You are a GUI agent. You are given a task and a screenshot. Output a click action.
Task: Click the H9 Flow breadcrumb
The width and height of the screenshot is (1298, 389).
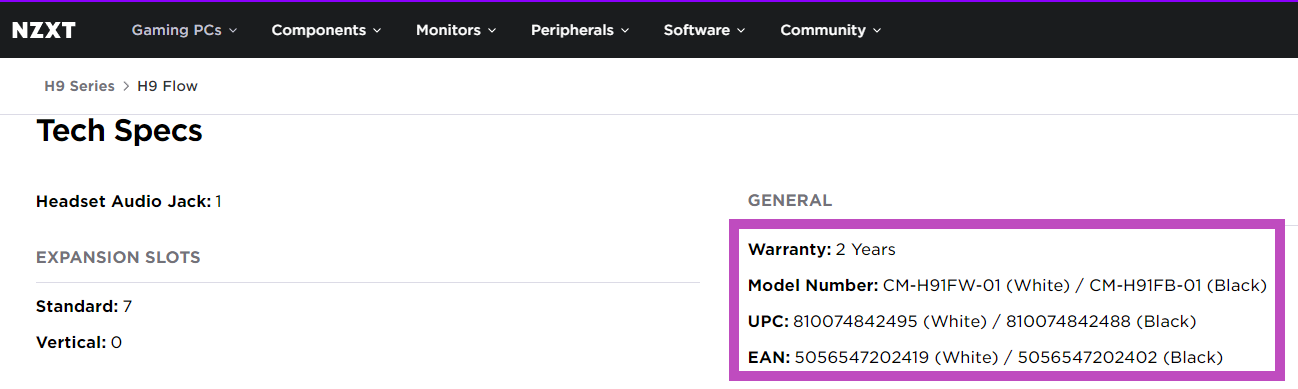[167, 86]
